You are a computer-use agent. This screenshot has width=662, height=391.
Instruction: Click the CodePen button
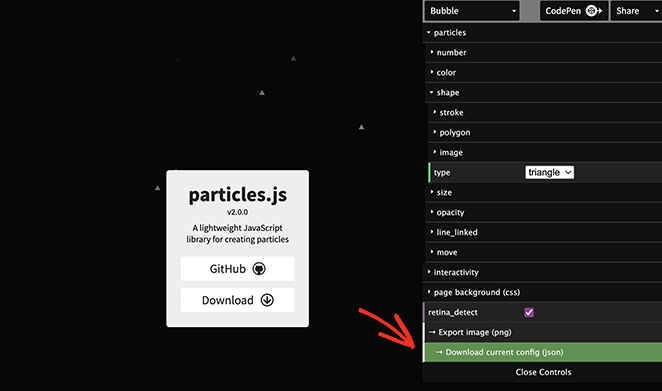574,11
